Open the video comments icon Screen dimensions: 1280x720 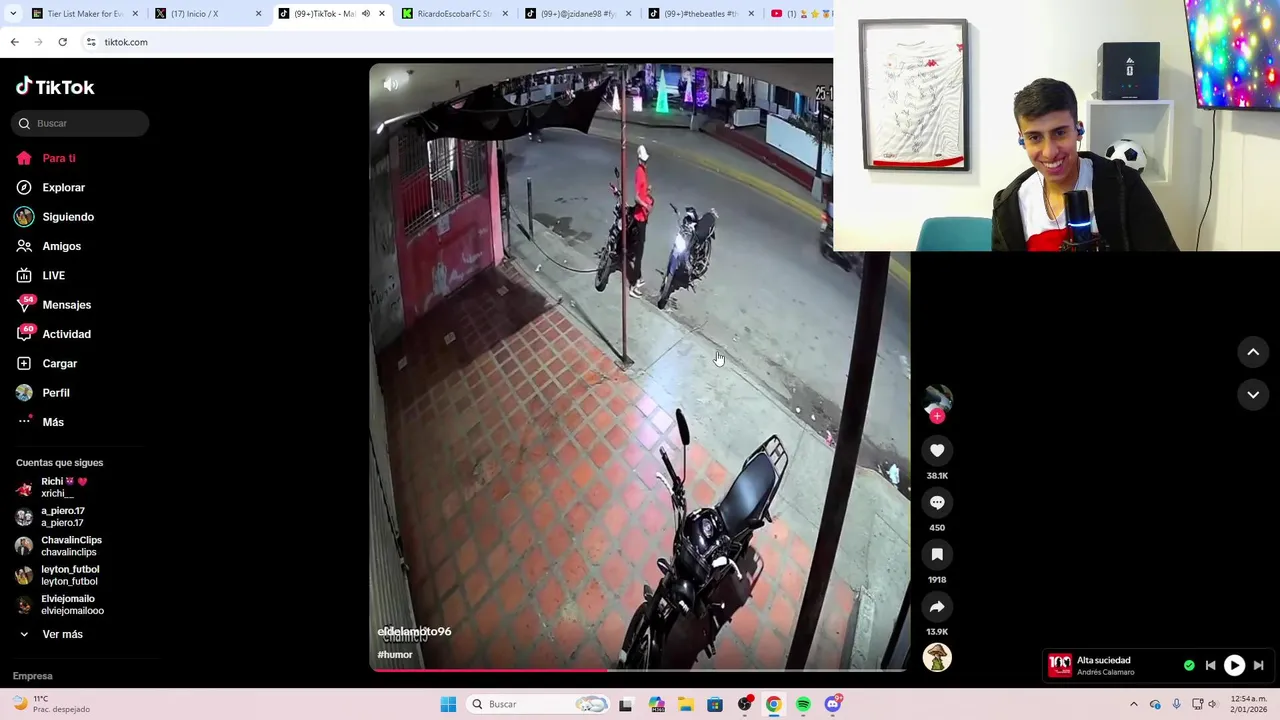coord(937,503)
